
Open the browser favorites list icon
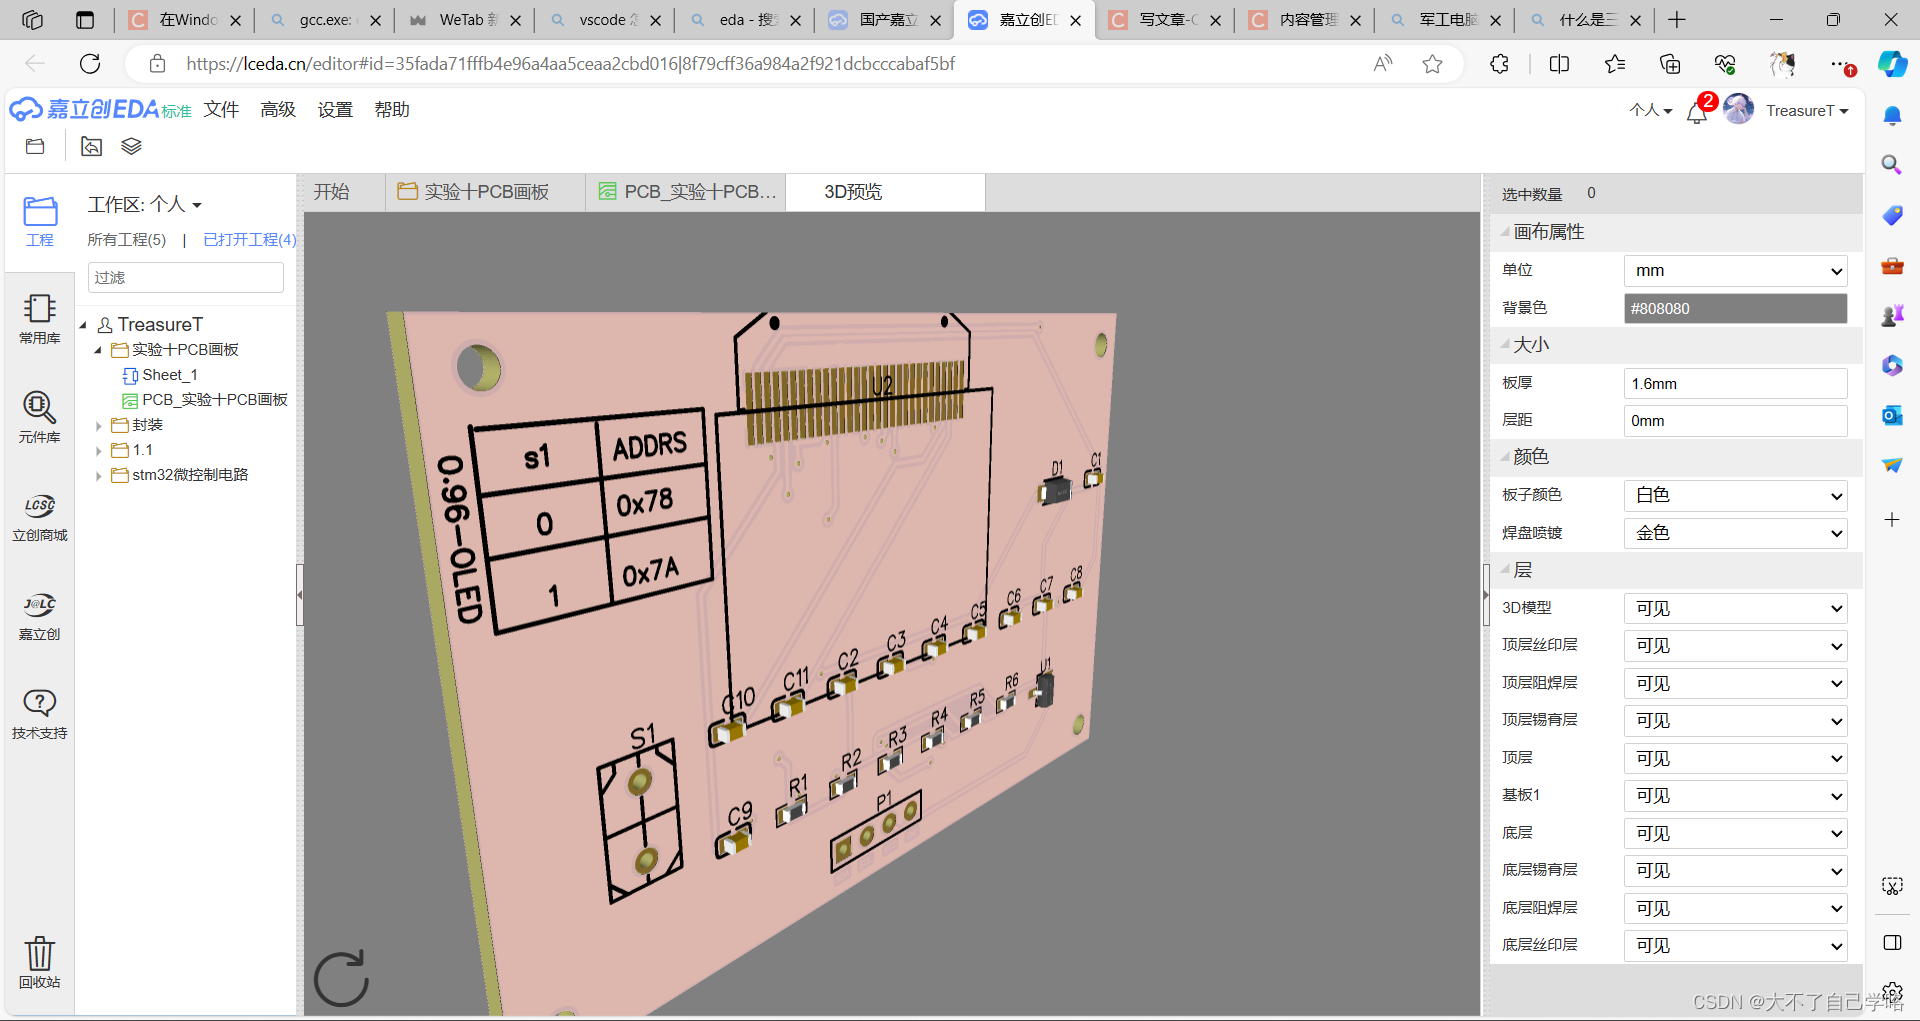coord(1615,64)
